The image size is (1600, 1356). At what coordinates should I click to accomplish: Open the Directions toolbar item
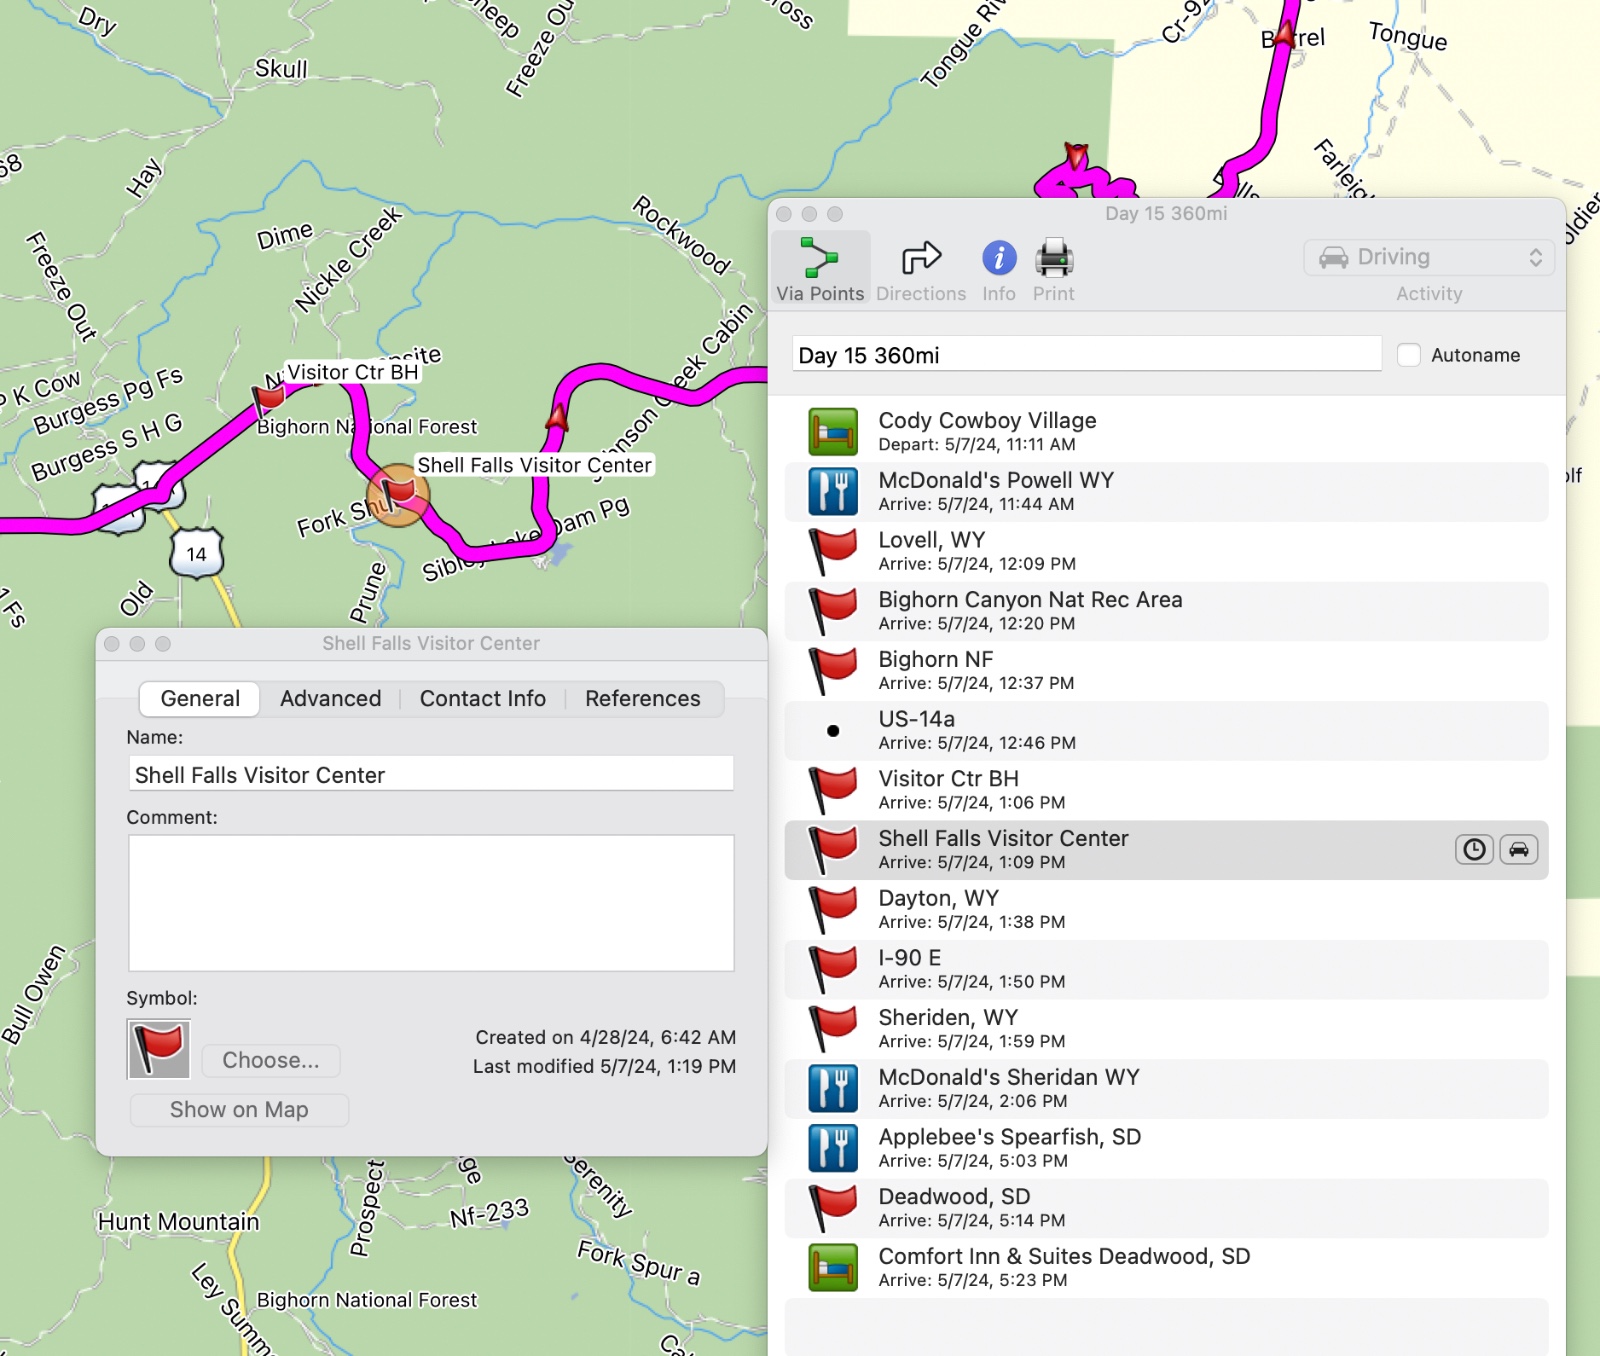pyautogui.click(x=921, y=269)
